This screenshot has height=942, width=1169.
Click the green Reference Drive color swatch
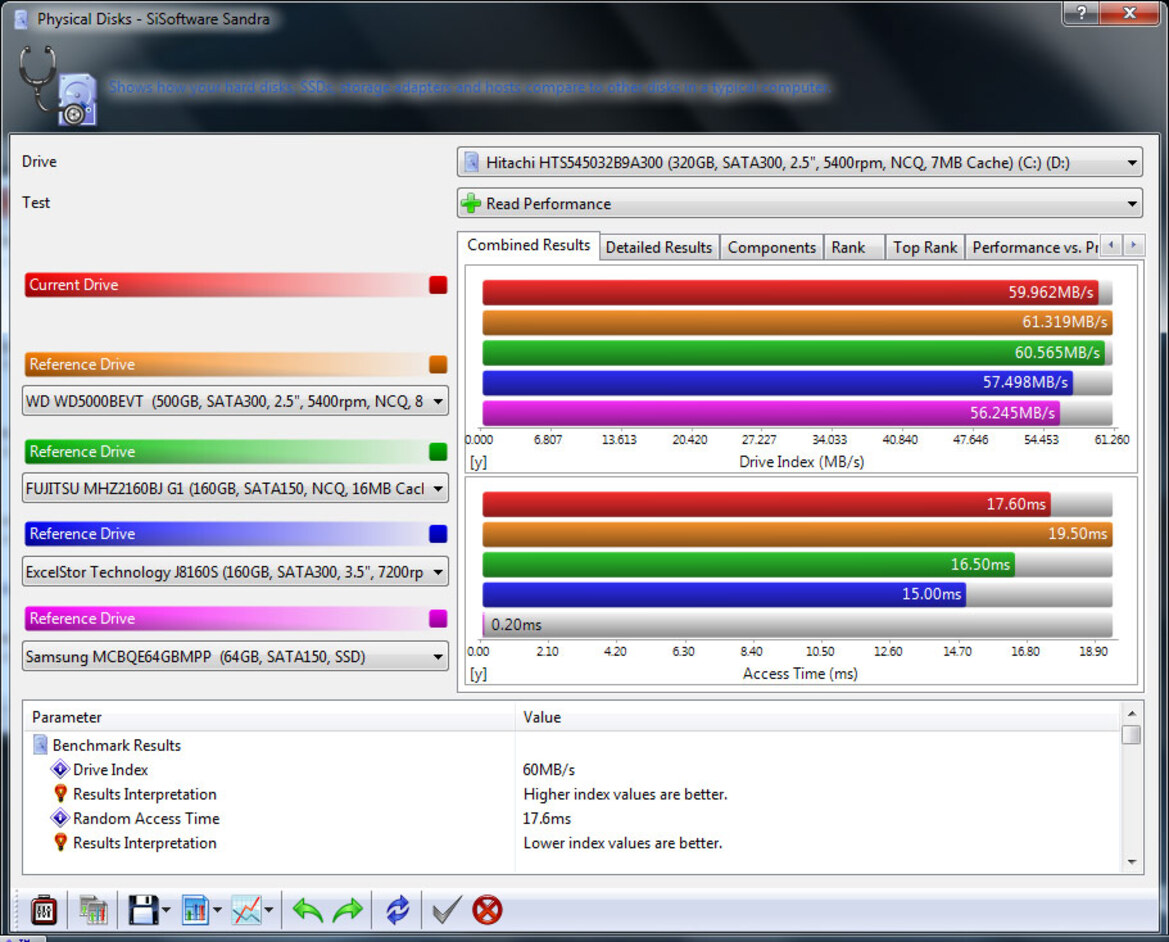coord(438,452)
